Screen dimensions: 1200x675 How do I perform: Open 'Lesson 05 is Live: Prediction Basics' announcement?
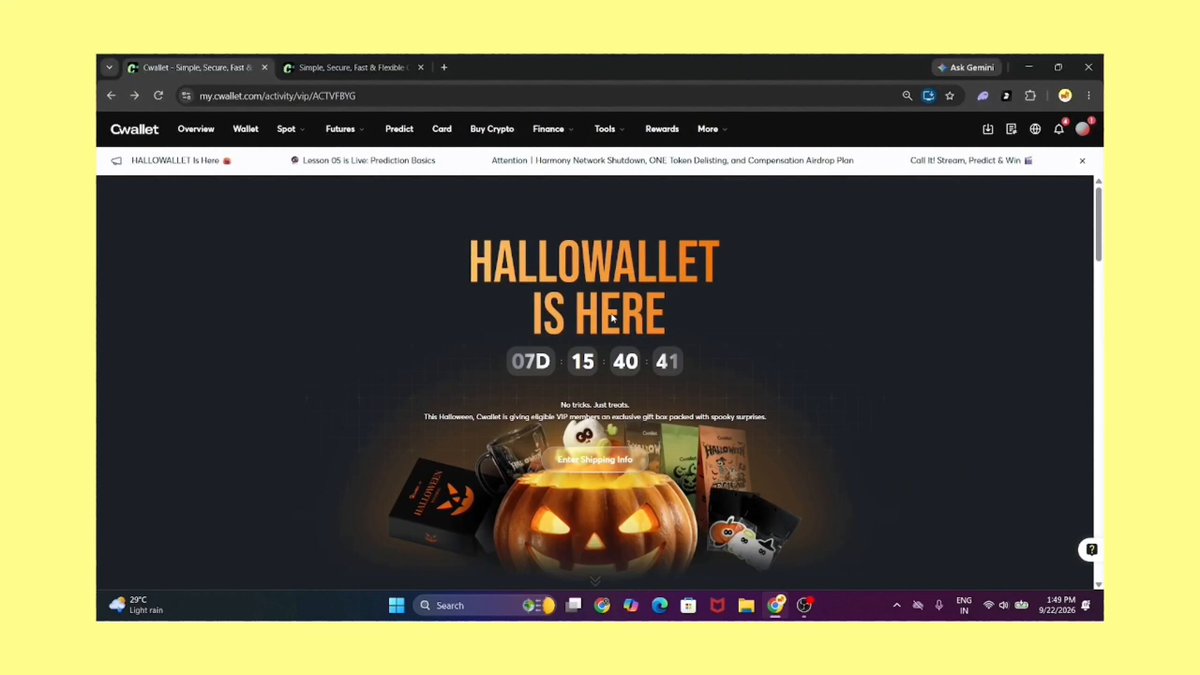pos(364,160)
